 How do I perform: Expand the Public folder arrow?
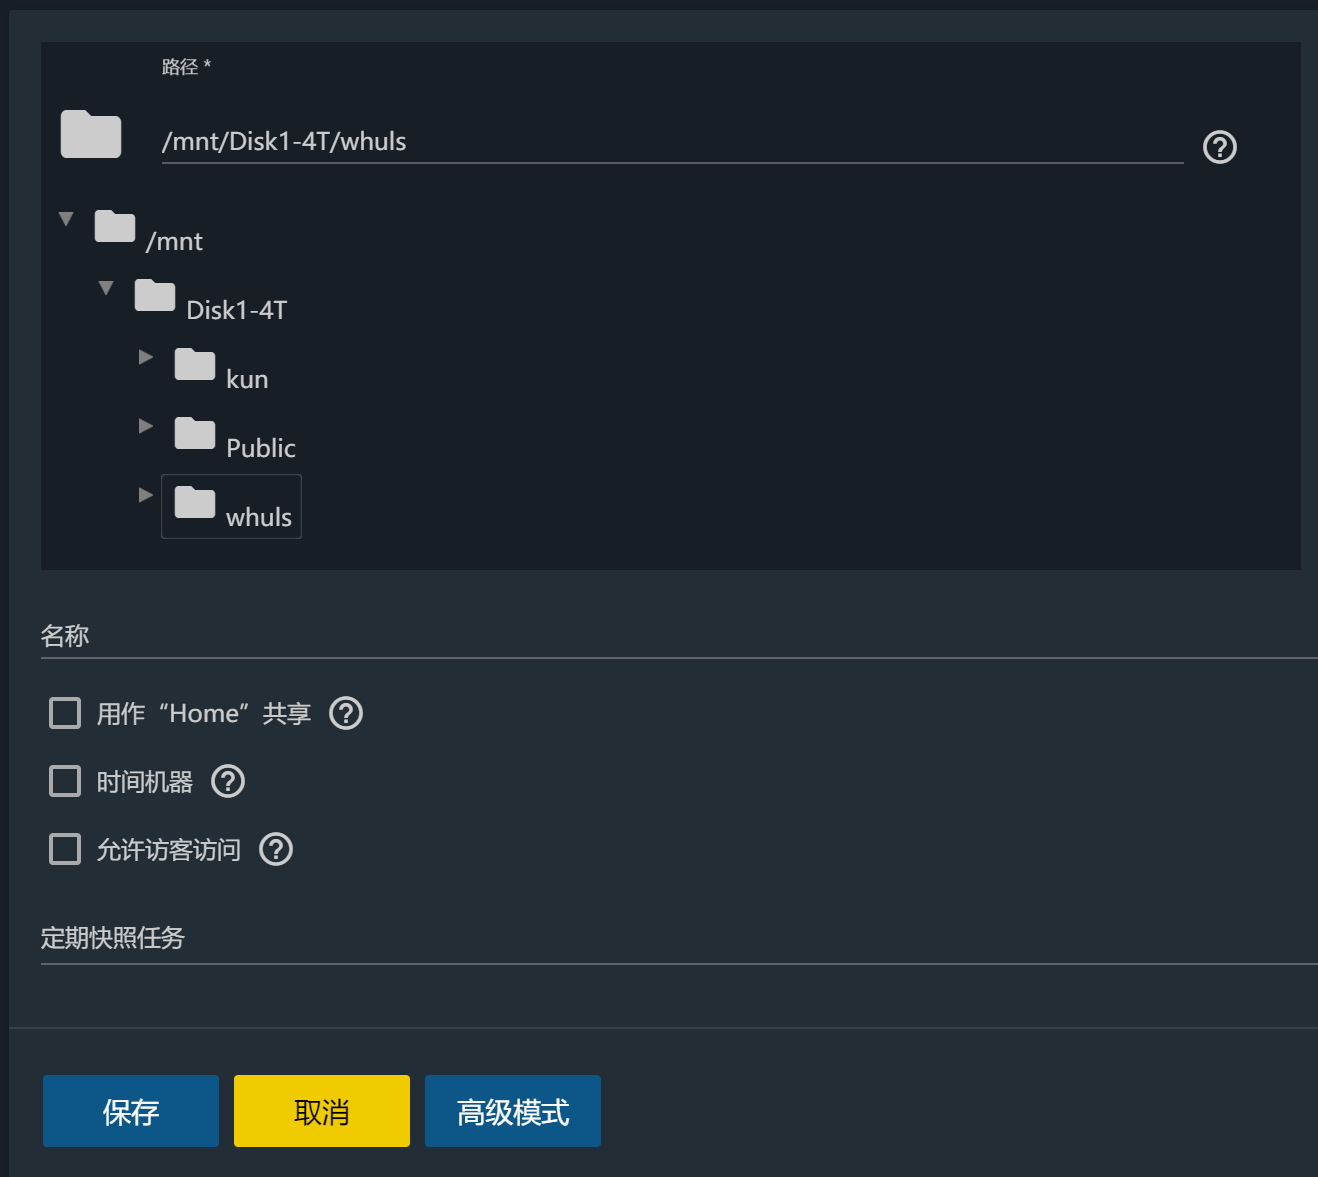click(146, 426)
